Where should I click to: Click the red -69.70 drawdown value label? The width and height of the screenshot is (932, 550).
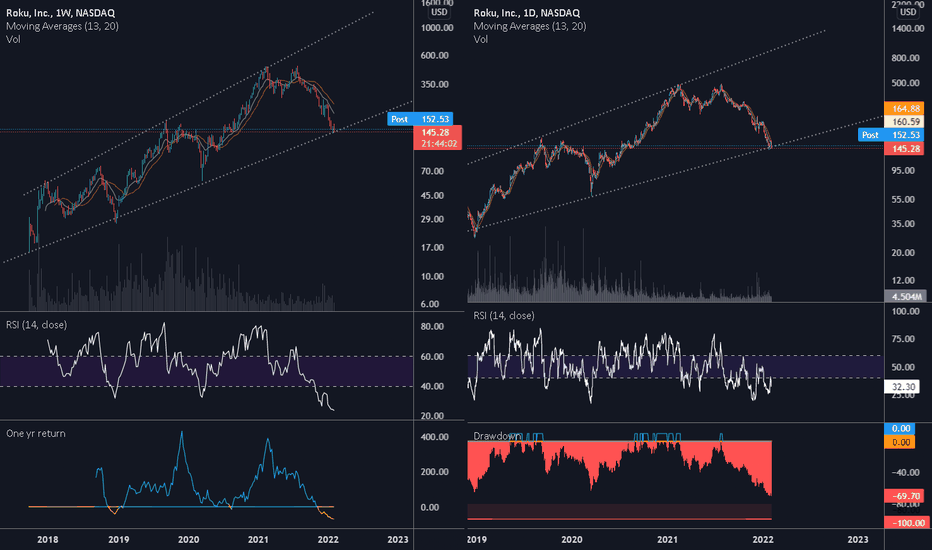coord(904,496)
